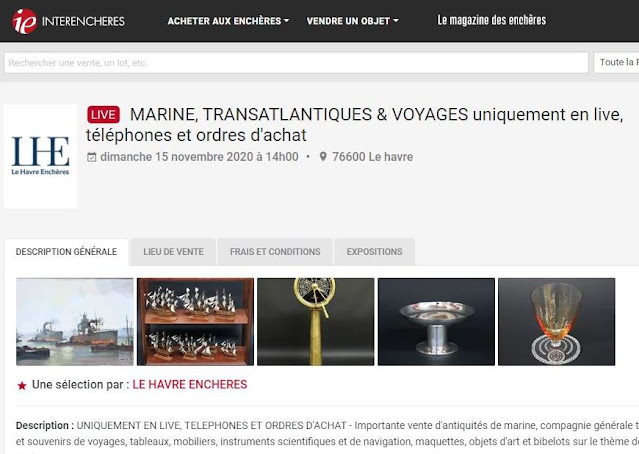Open the steamship harbor painting thumbnail
Image resolution: width=639 pixels, height=454 pixels.
(75, 322)
